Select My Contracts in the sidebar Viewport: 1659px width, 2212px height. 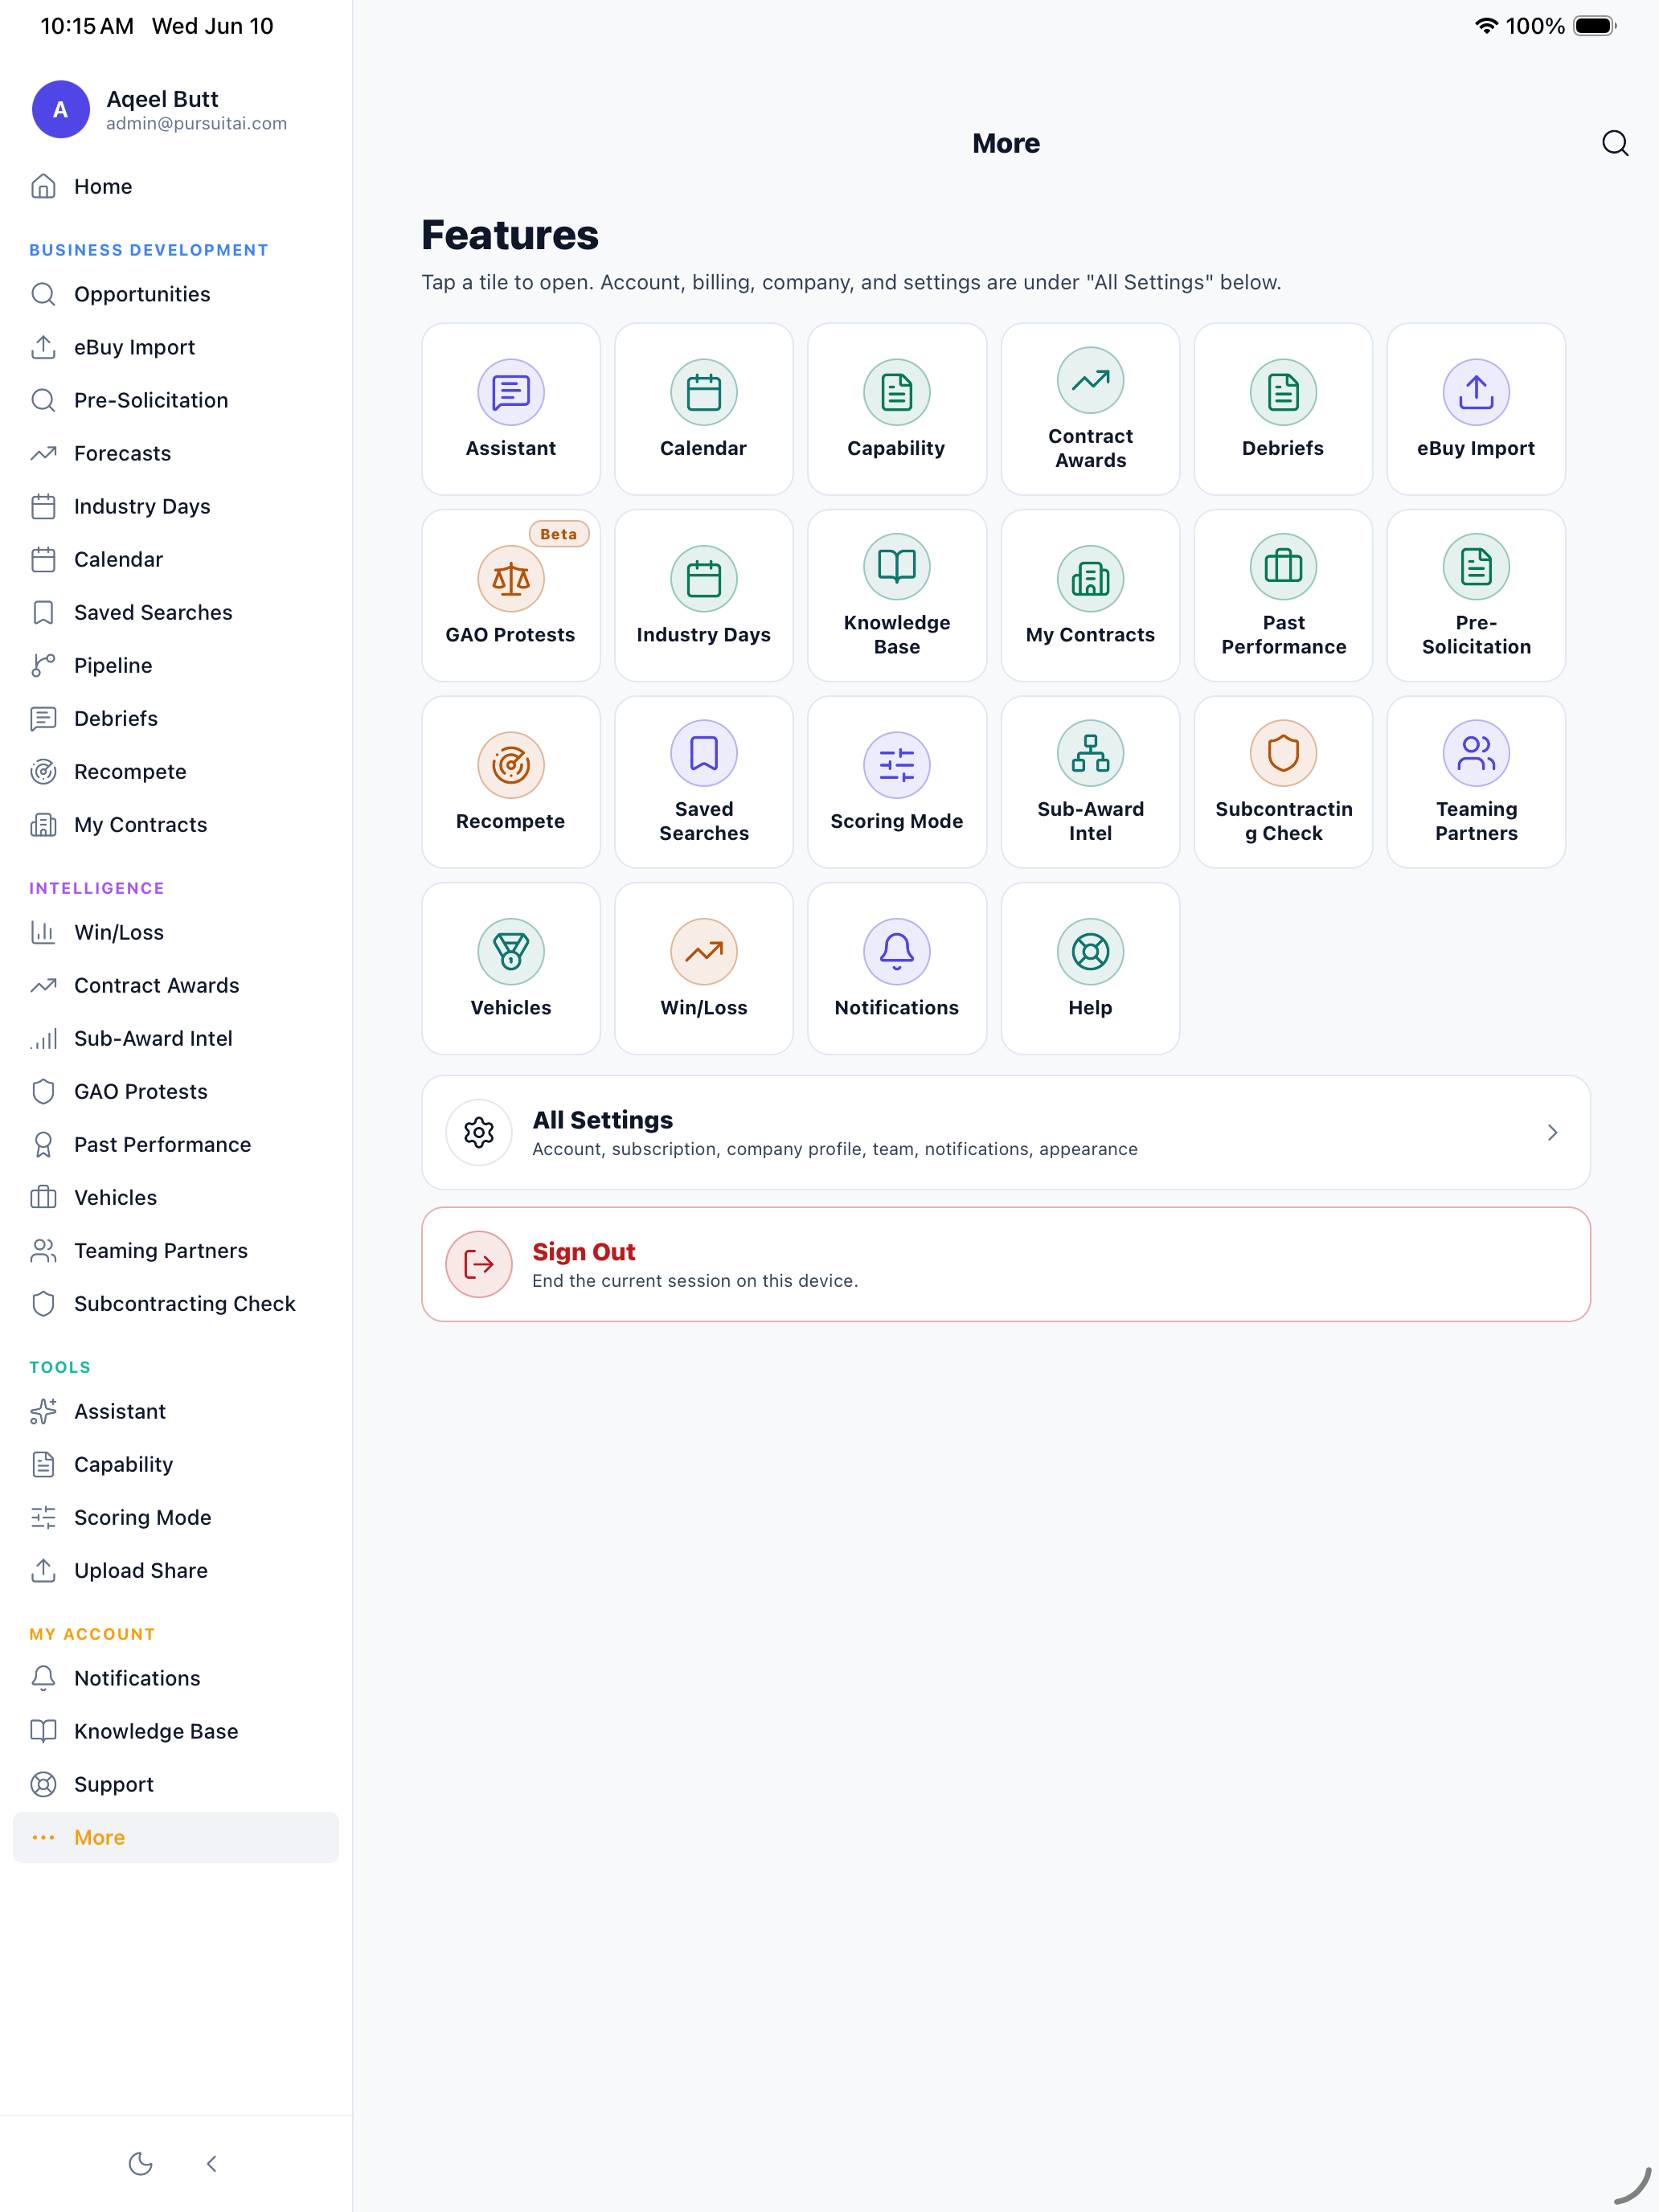pyautogui.click(x=175, y=824)
